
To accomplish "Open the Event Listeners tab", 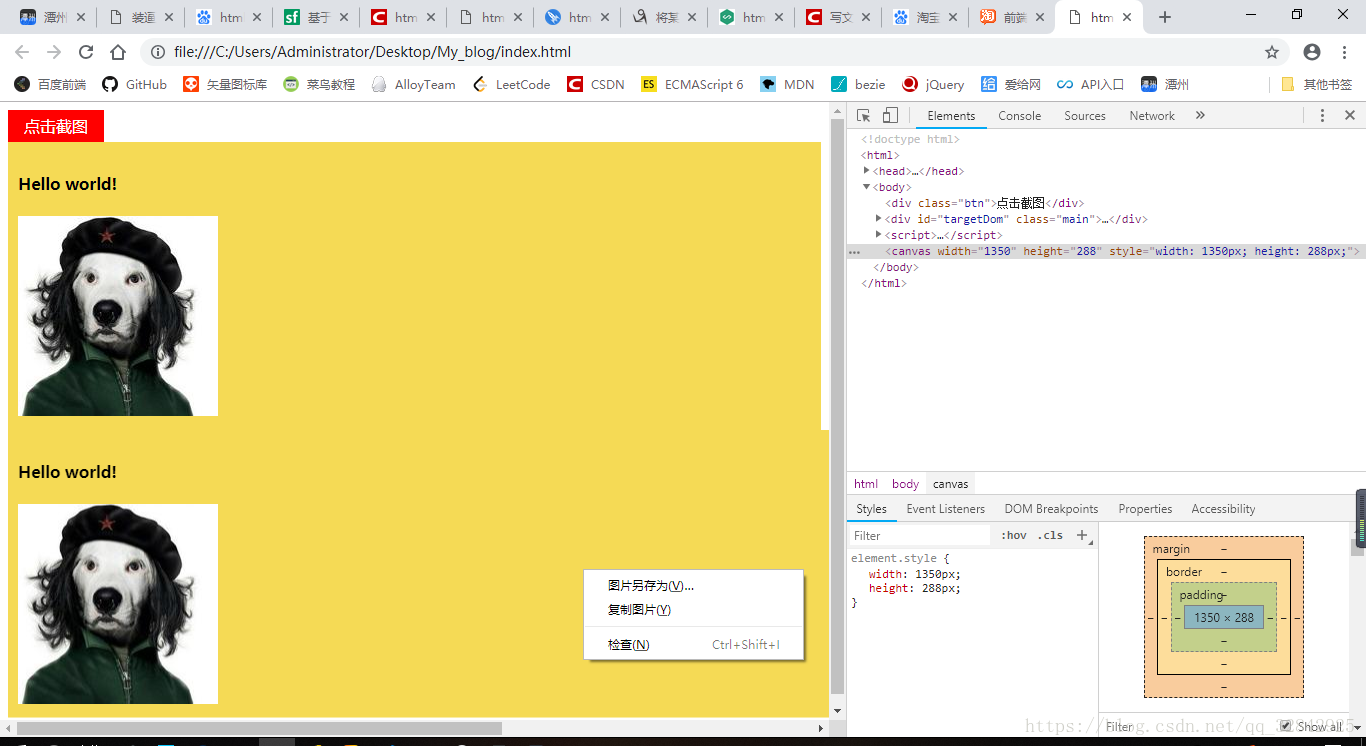I will [x=946, y=509].
